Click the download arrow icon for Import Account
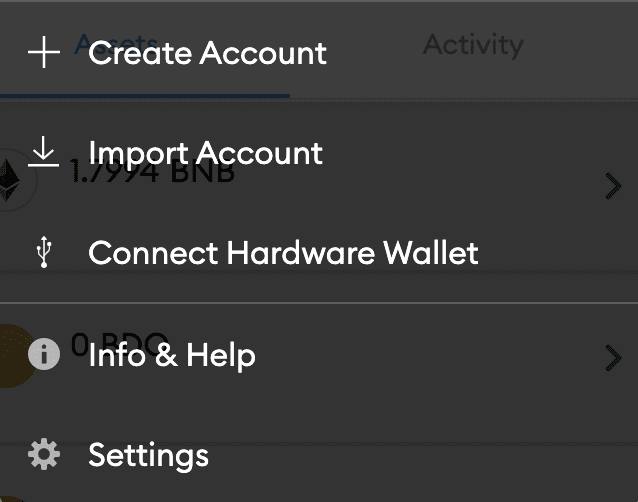Viewport: 638px width, 502px height. point(43,152)
